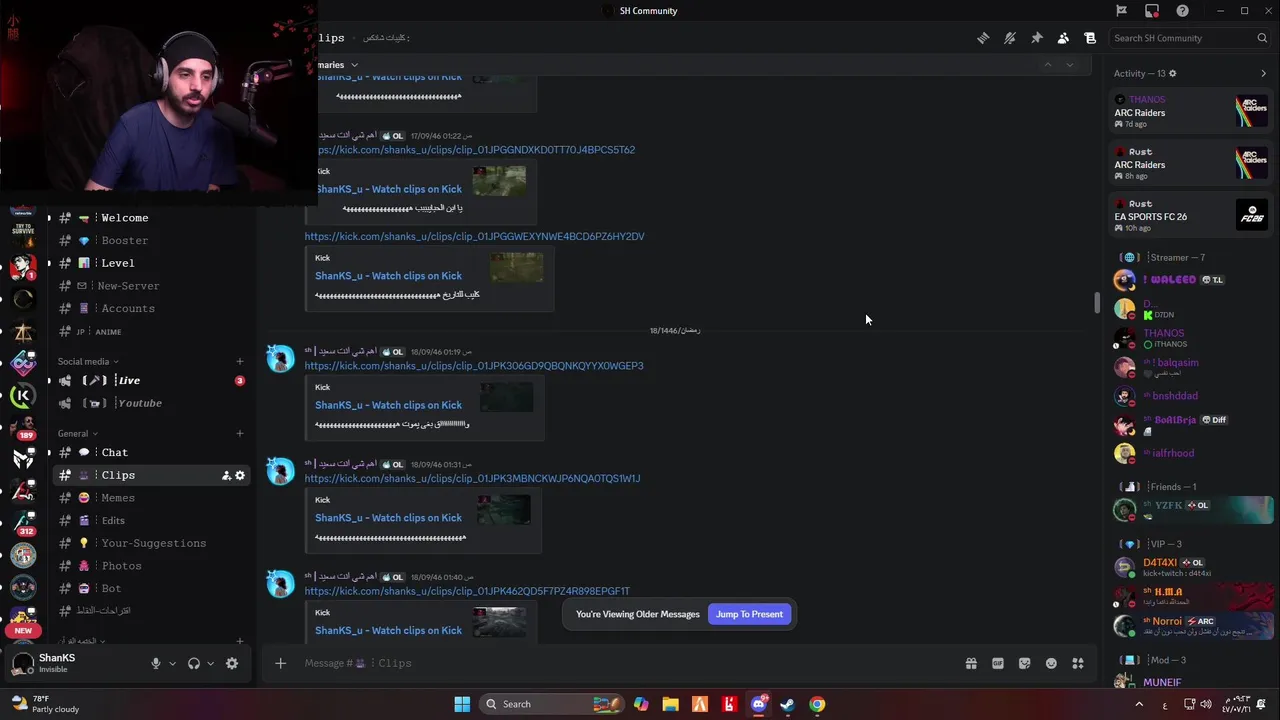This screenshot has height=720, width=1280.
Task: Open the kick clip link ending HY2DV
Action: [475, 237]
